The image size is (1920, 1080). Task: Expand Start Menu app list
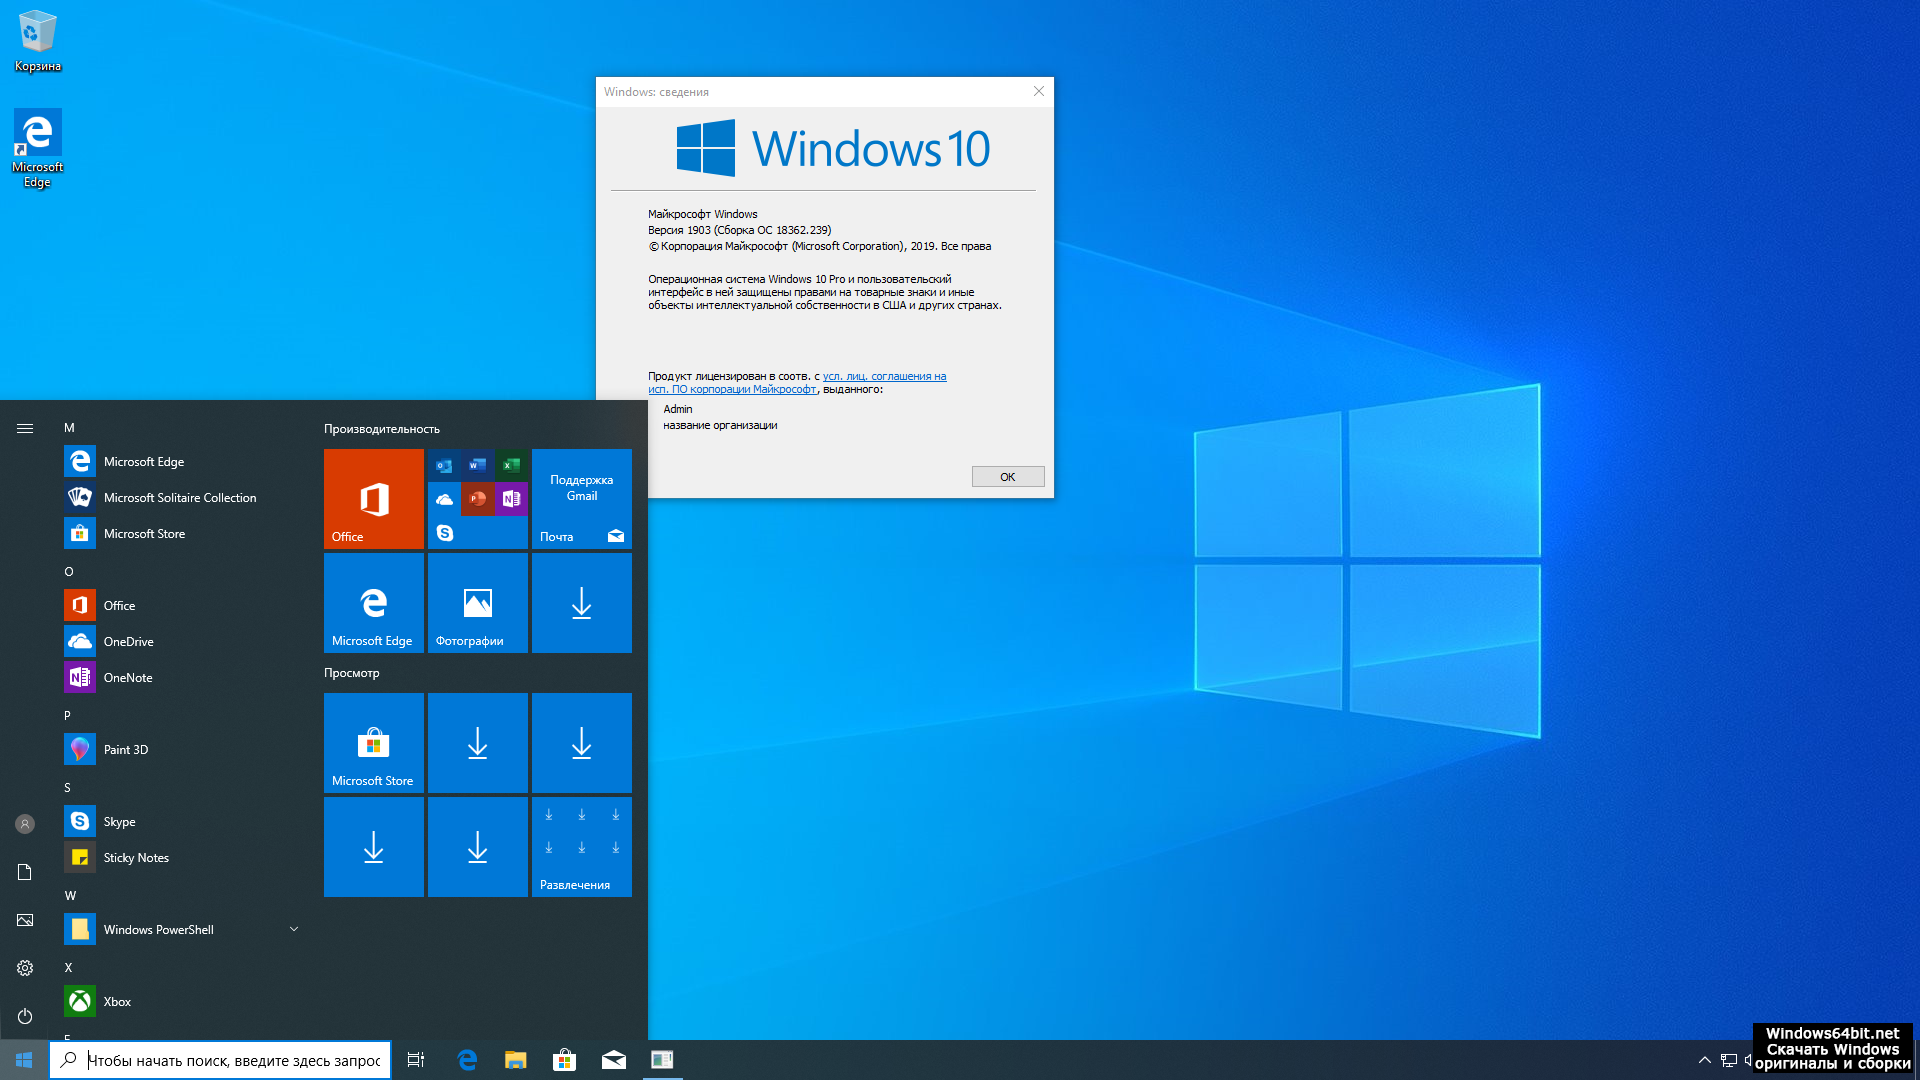pos(24,427)
